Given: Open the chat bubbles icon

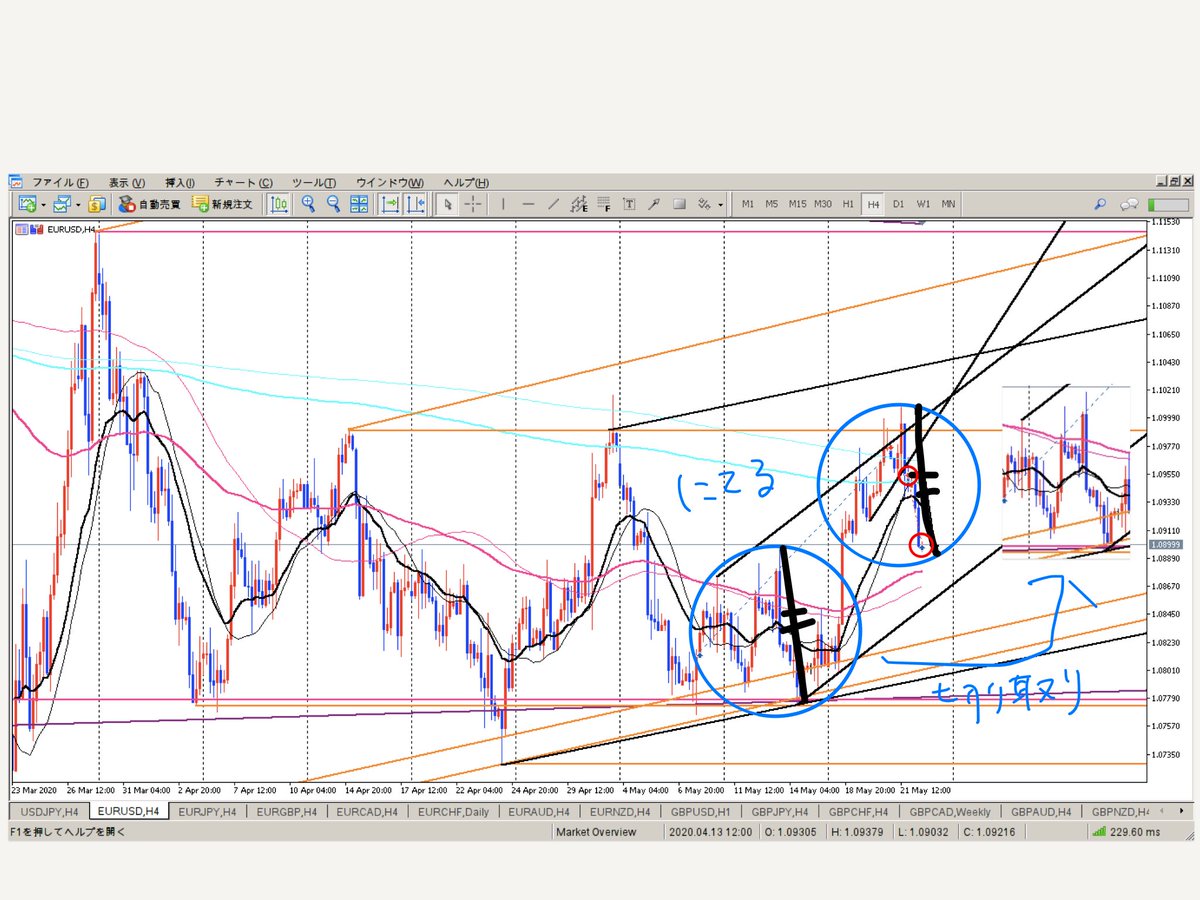Looking at the screenshot, I should click(1131, 204).
